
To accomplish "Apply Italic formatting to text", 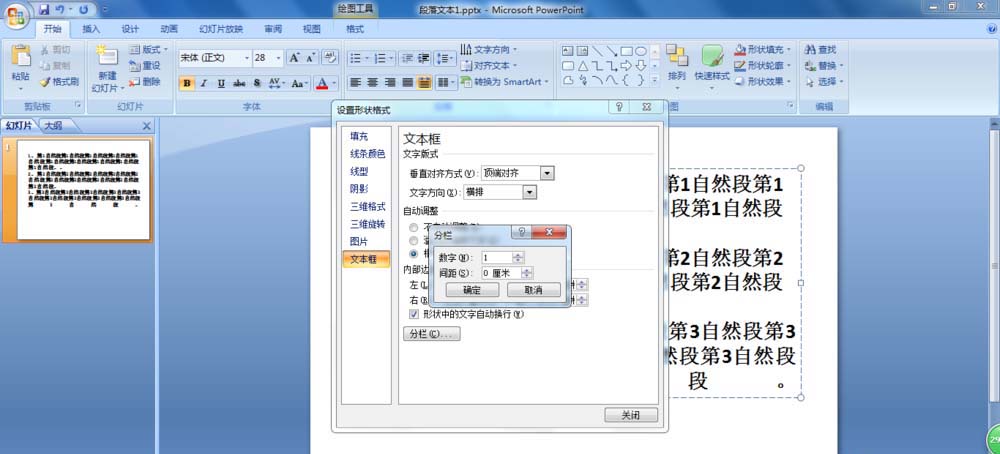I will coord(205,83).
